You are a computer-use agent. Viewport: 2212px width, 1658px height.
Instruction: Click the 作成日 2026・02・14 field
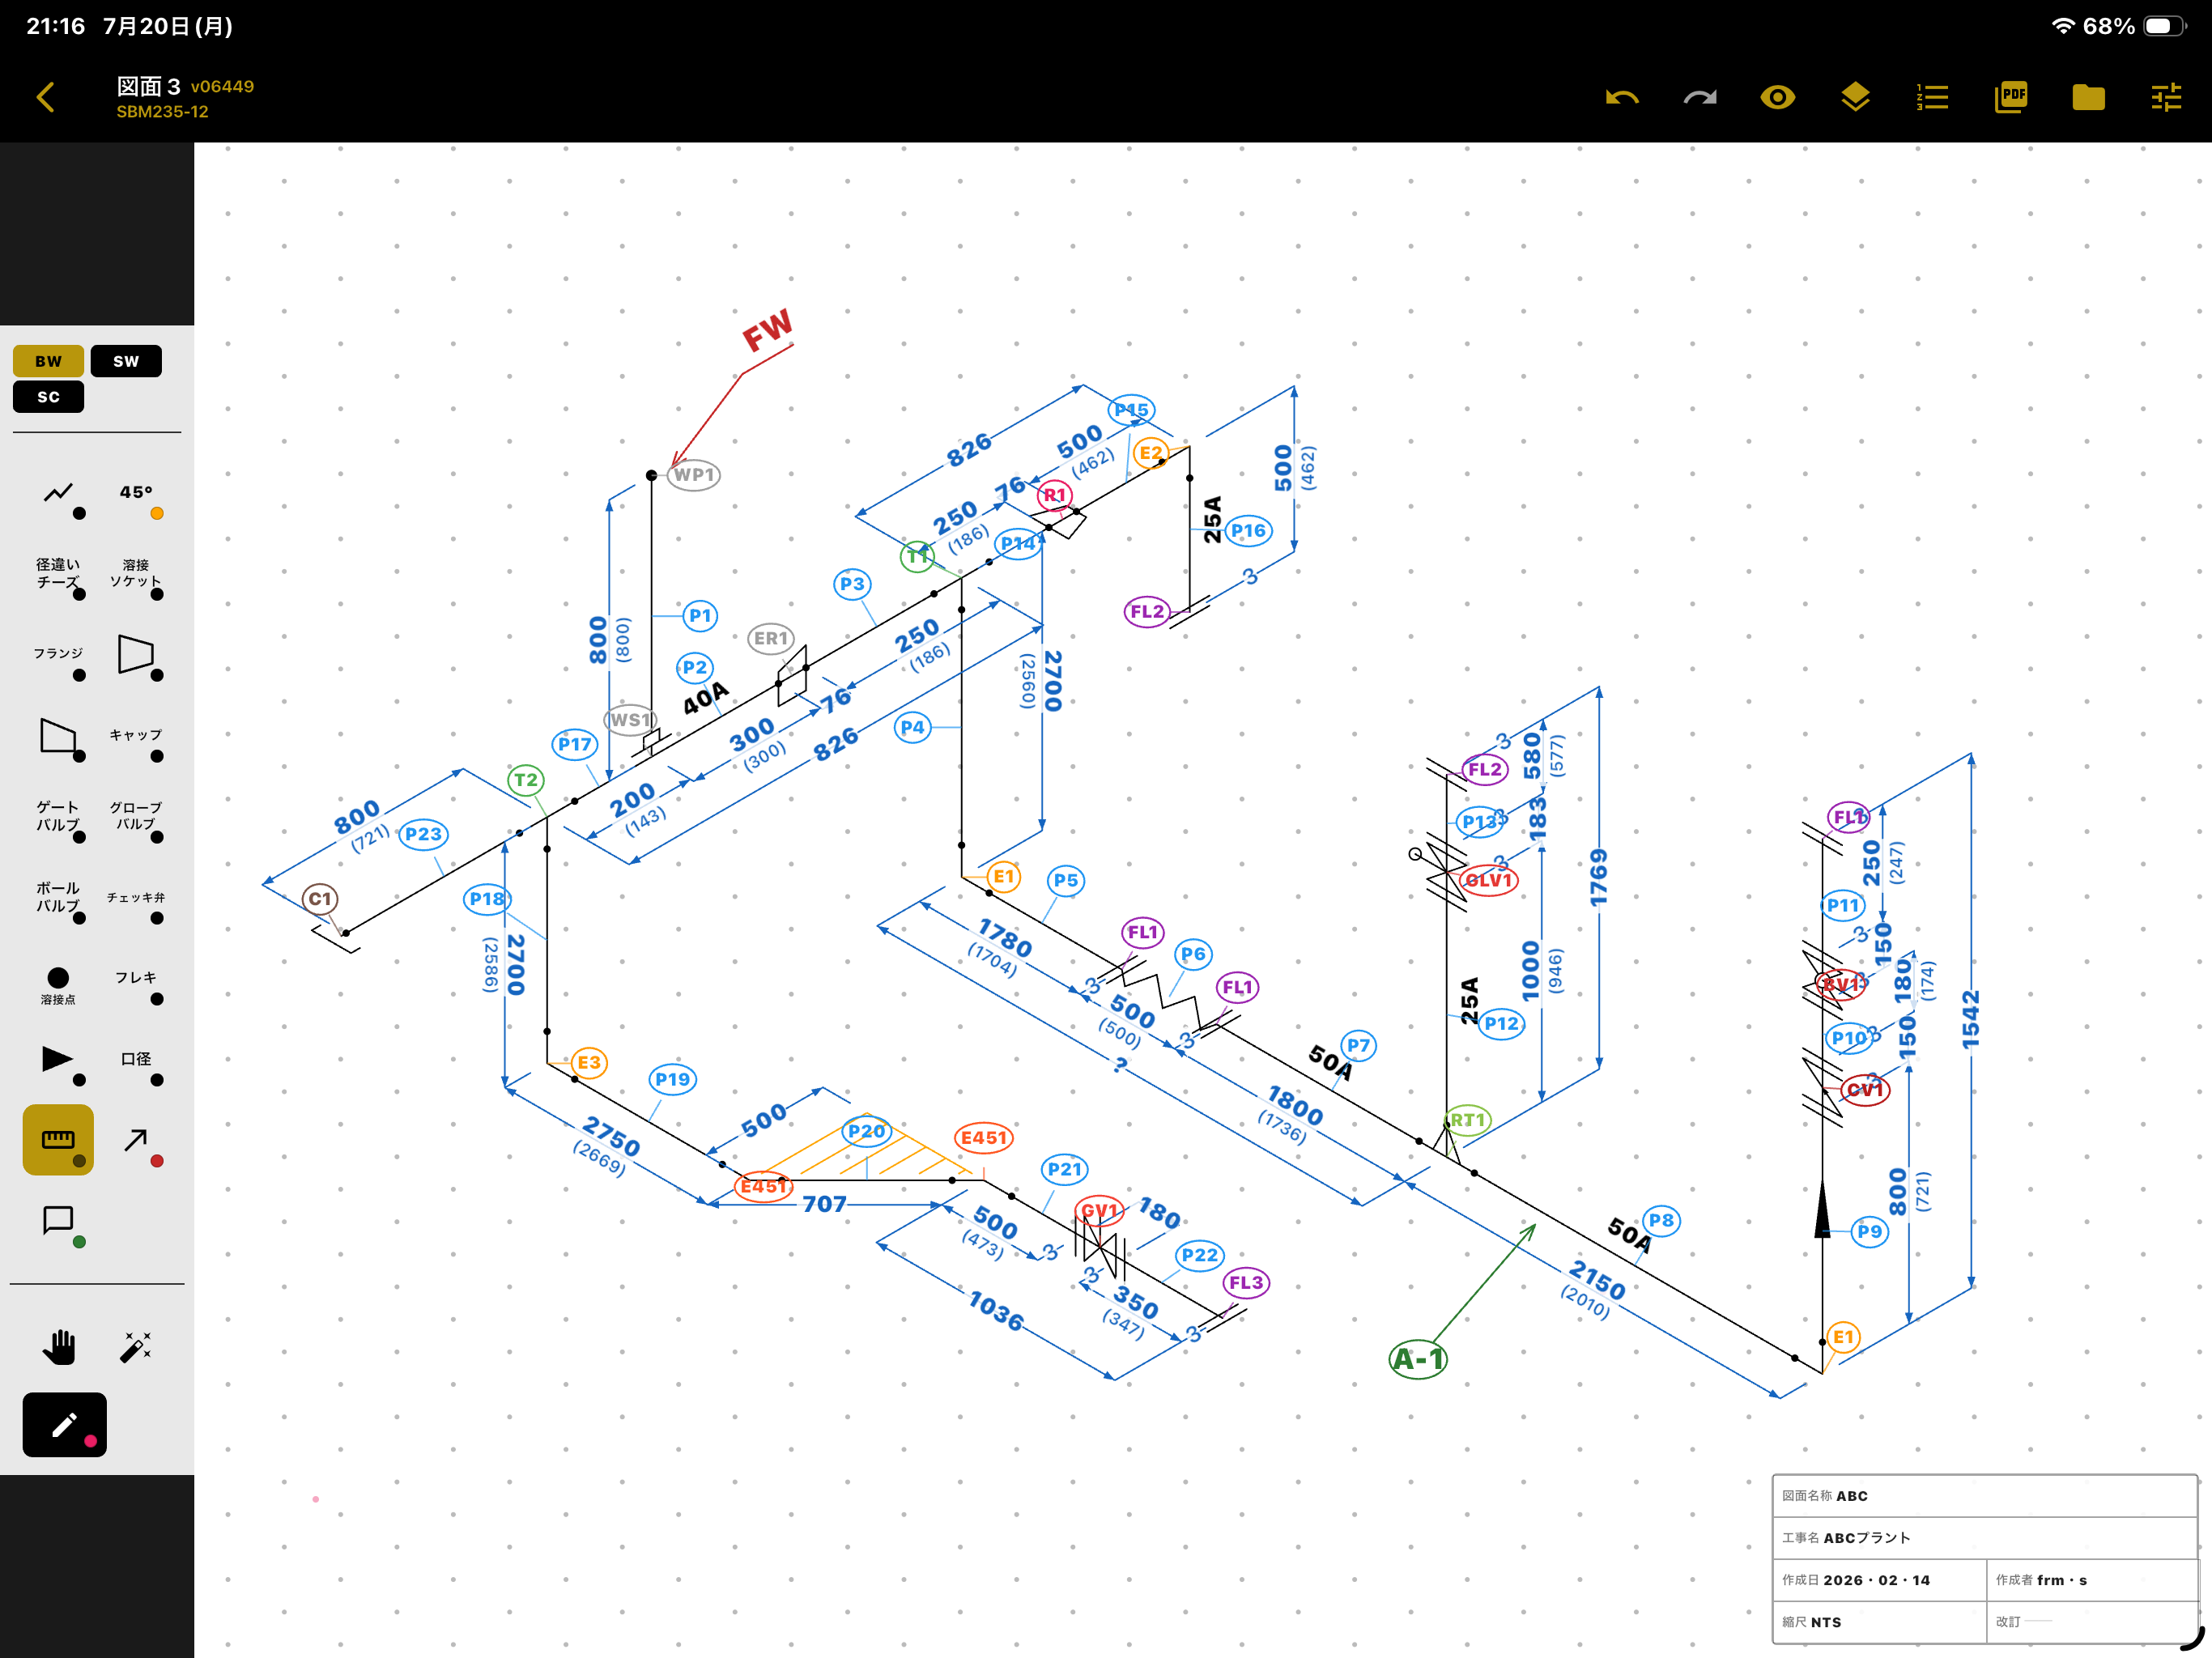click(1879, 1580)
